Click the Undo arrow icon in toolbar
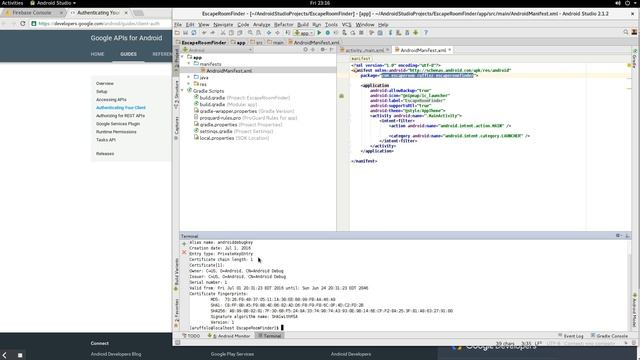The height and width of the screenshot is (360, 640). (x=204, y=33)
